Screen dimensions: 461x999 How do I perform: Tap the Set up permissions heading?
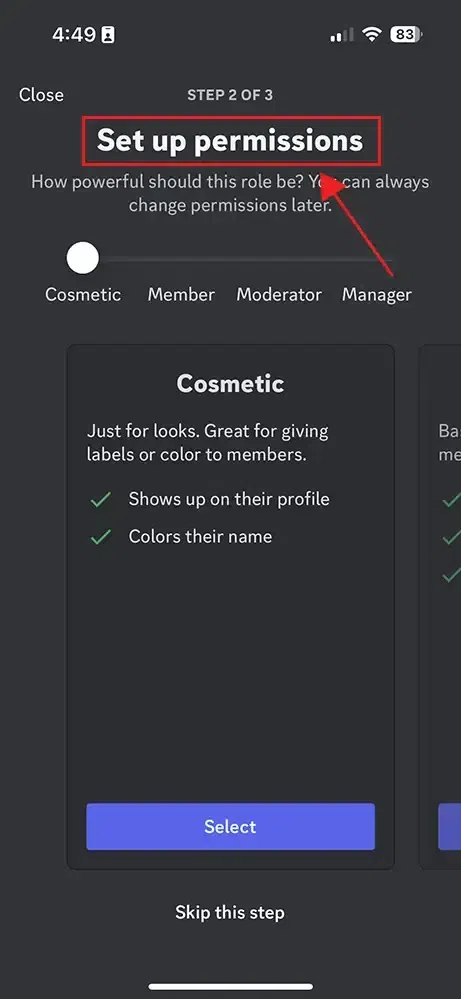pos(230,140)
